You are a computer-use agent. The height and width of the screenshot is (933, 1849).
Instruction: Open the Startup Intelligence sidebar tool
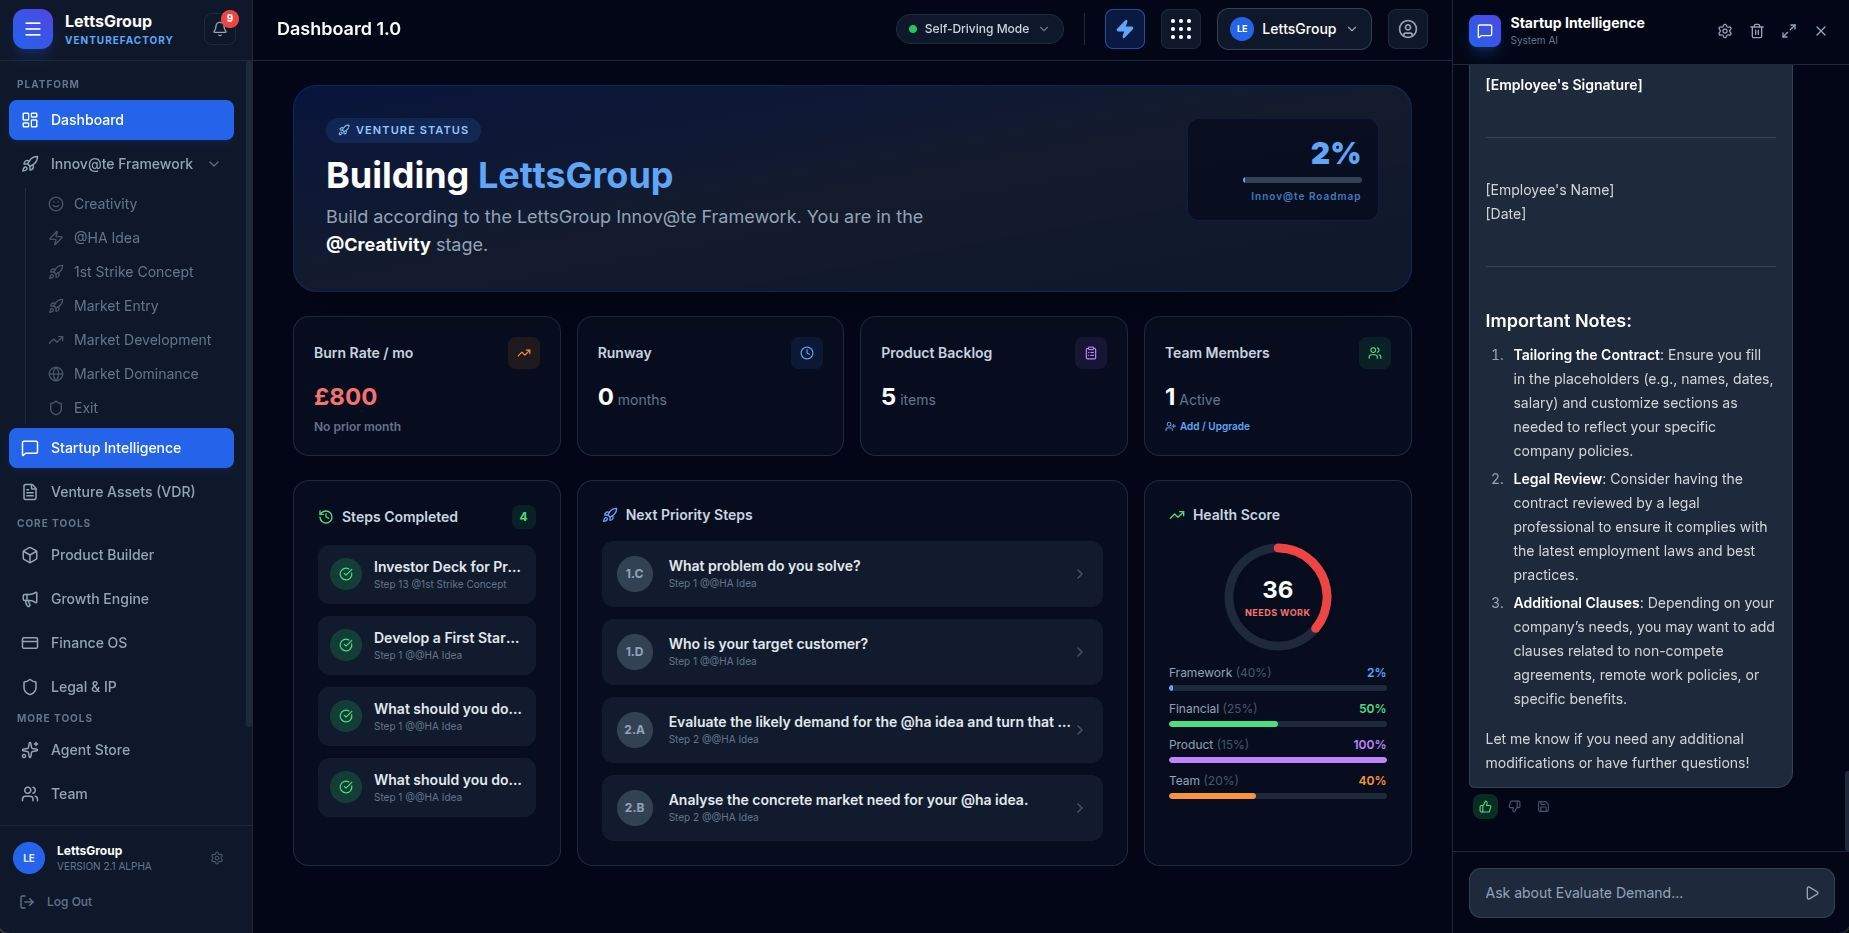click(115, 448)
